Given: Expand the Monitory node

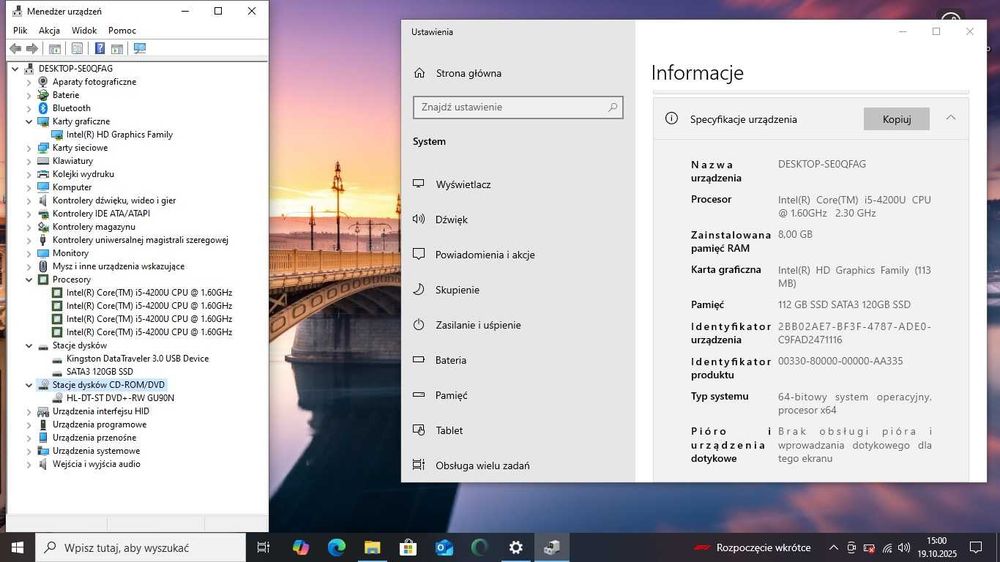Looking at the screenshot, I should pyautogui.click(x=29, y=253).
